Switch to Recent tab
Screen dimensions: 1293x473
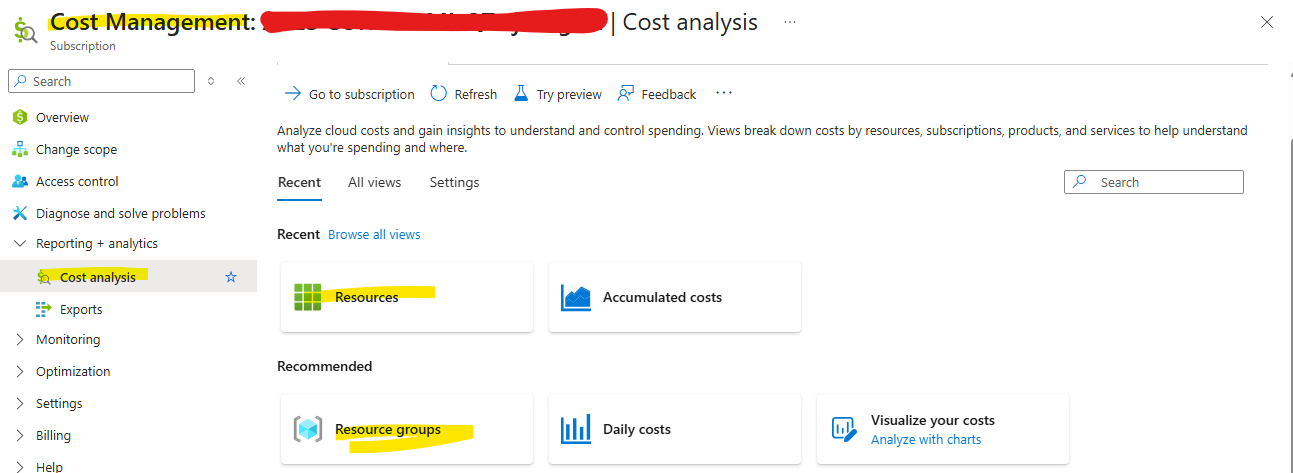299,182
